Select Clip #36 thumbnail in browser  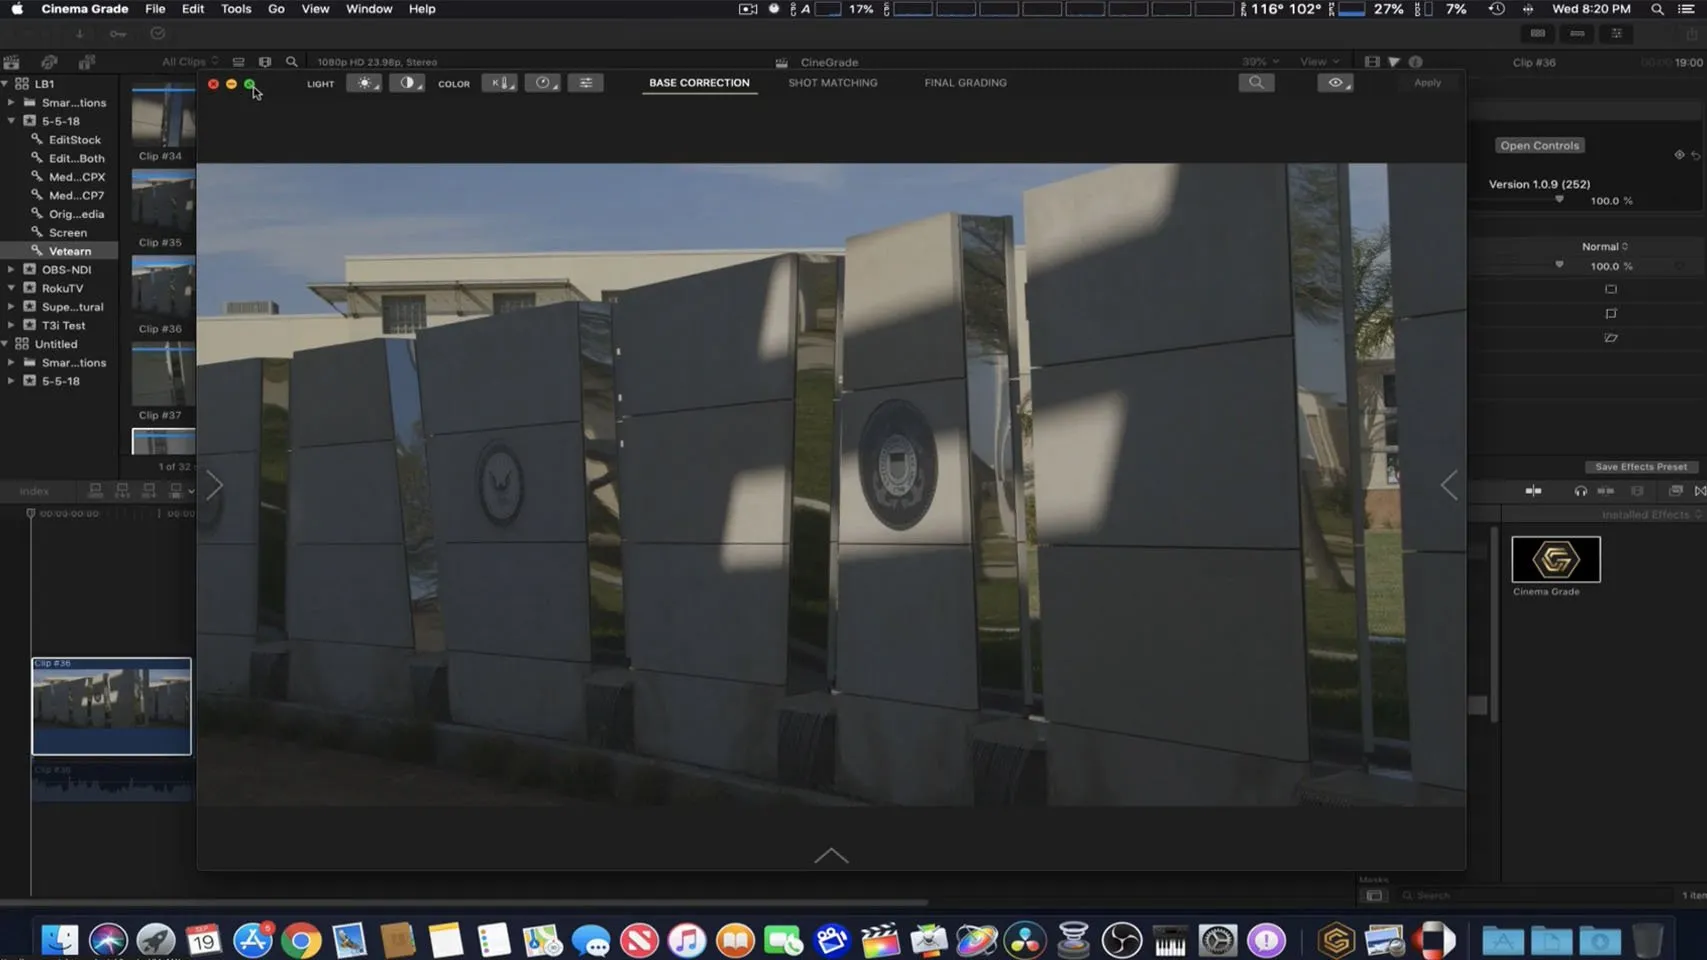tap(163, 289)
